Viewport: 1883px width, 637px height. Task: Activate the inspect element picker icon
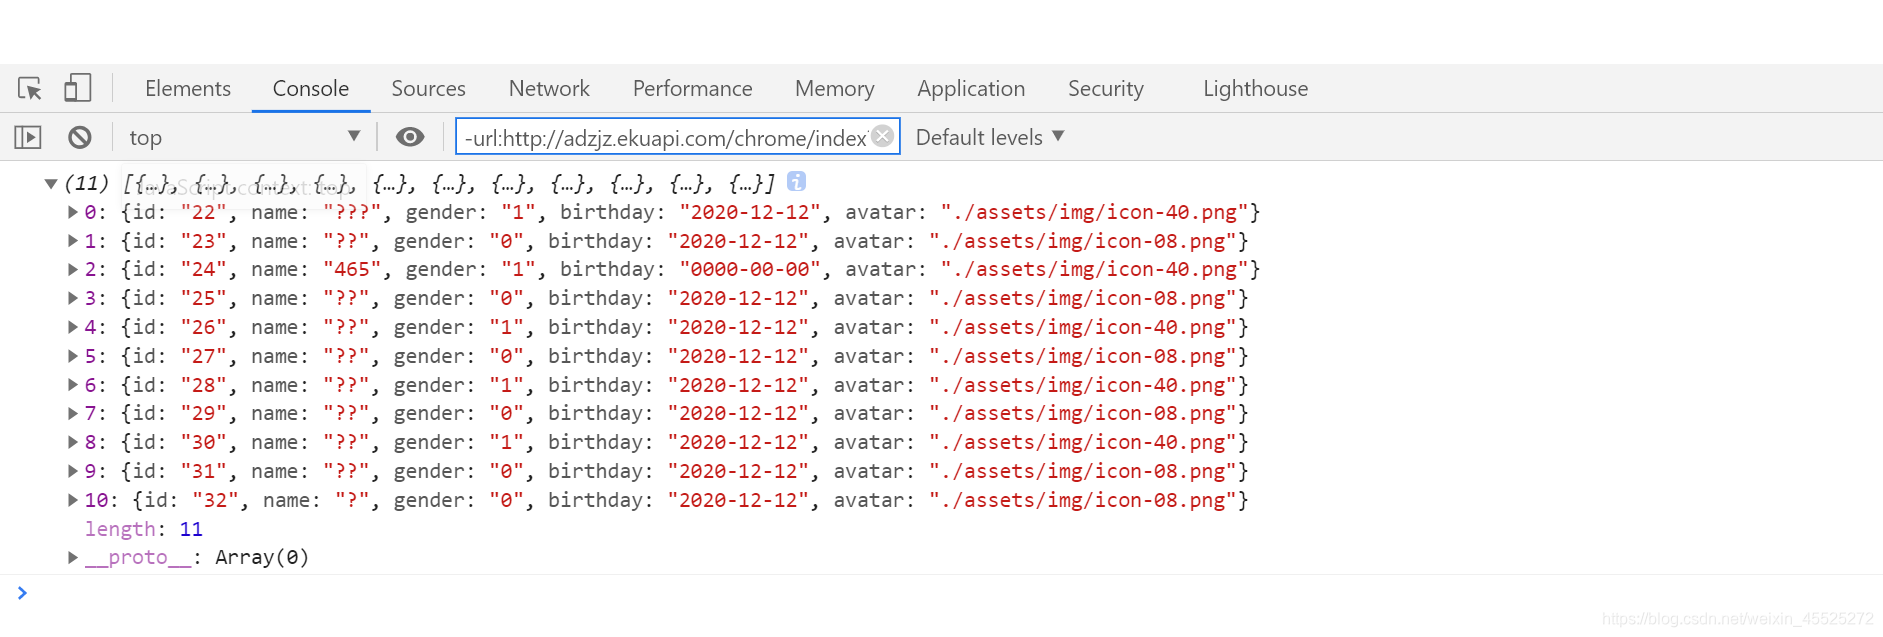click(30, 89)
